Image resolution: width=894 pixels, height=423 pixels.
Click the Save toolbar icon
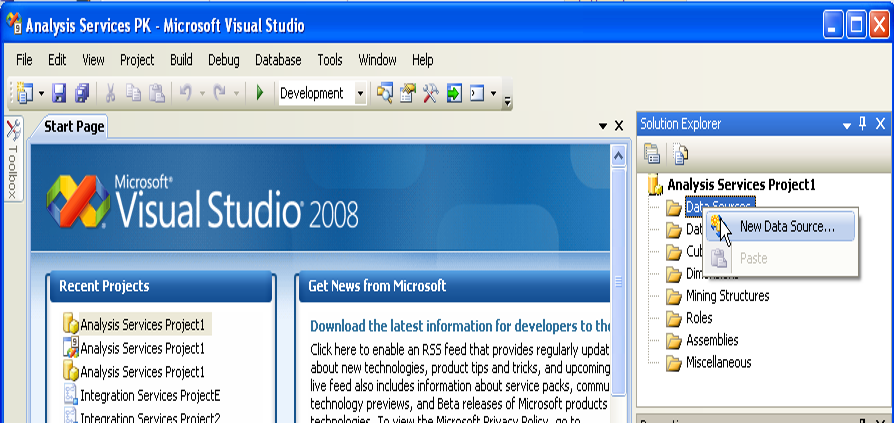(x=59, y=93)
